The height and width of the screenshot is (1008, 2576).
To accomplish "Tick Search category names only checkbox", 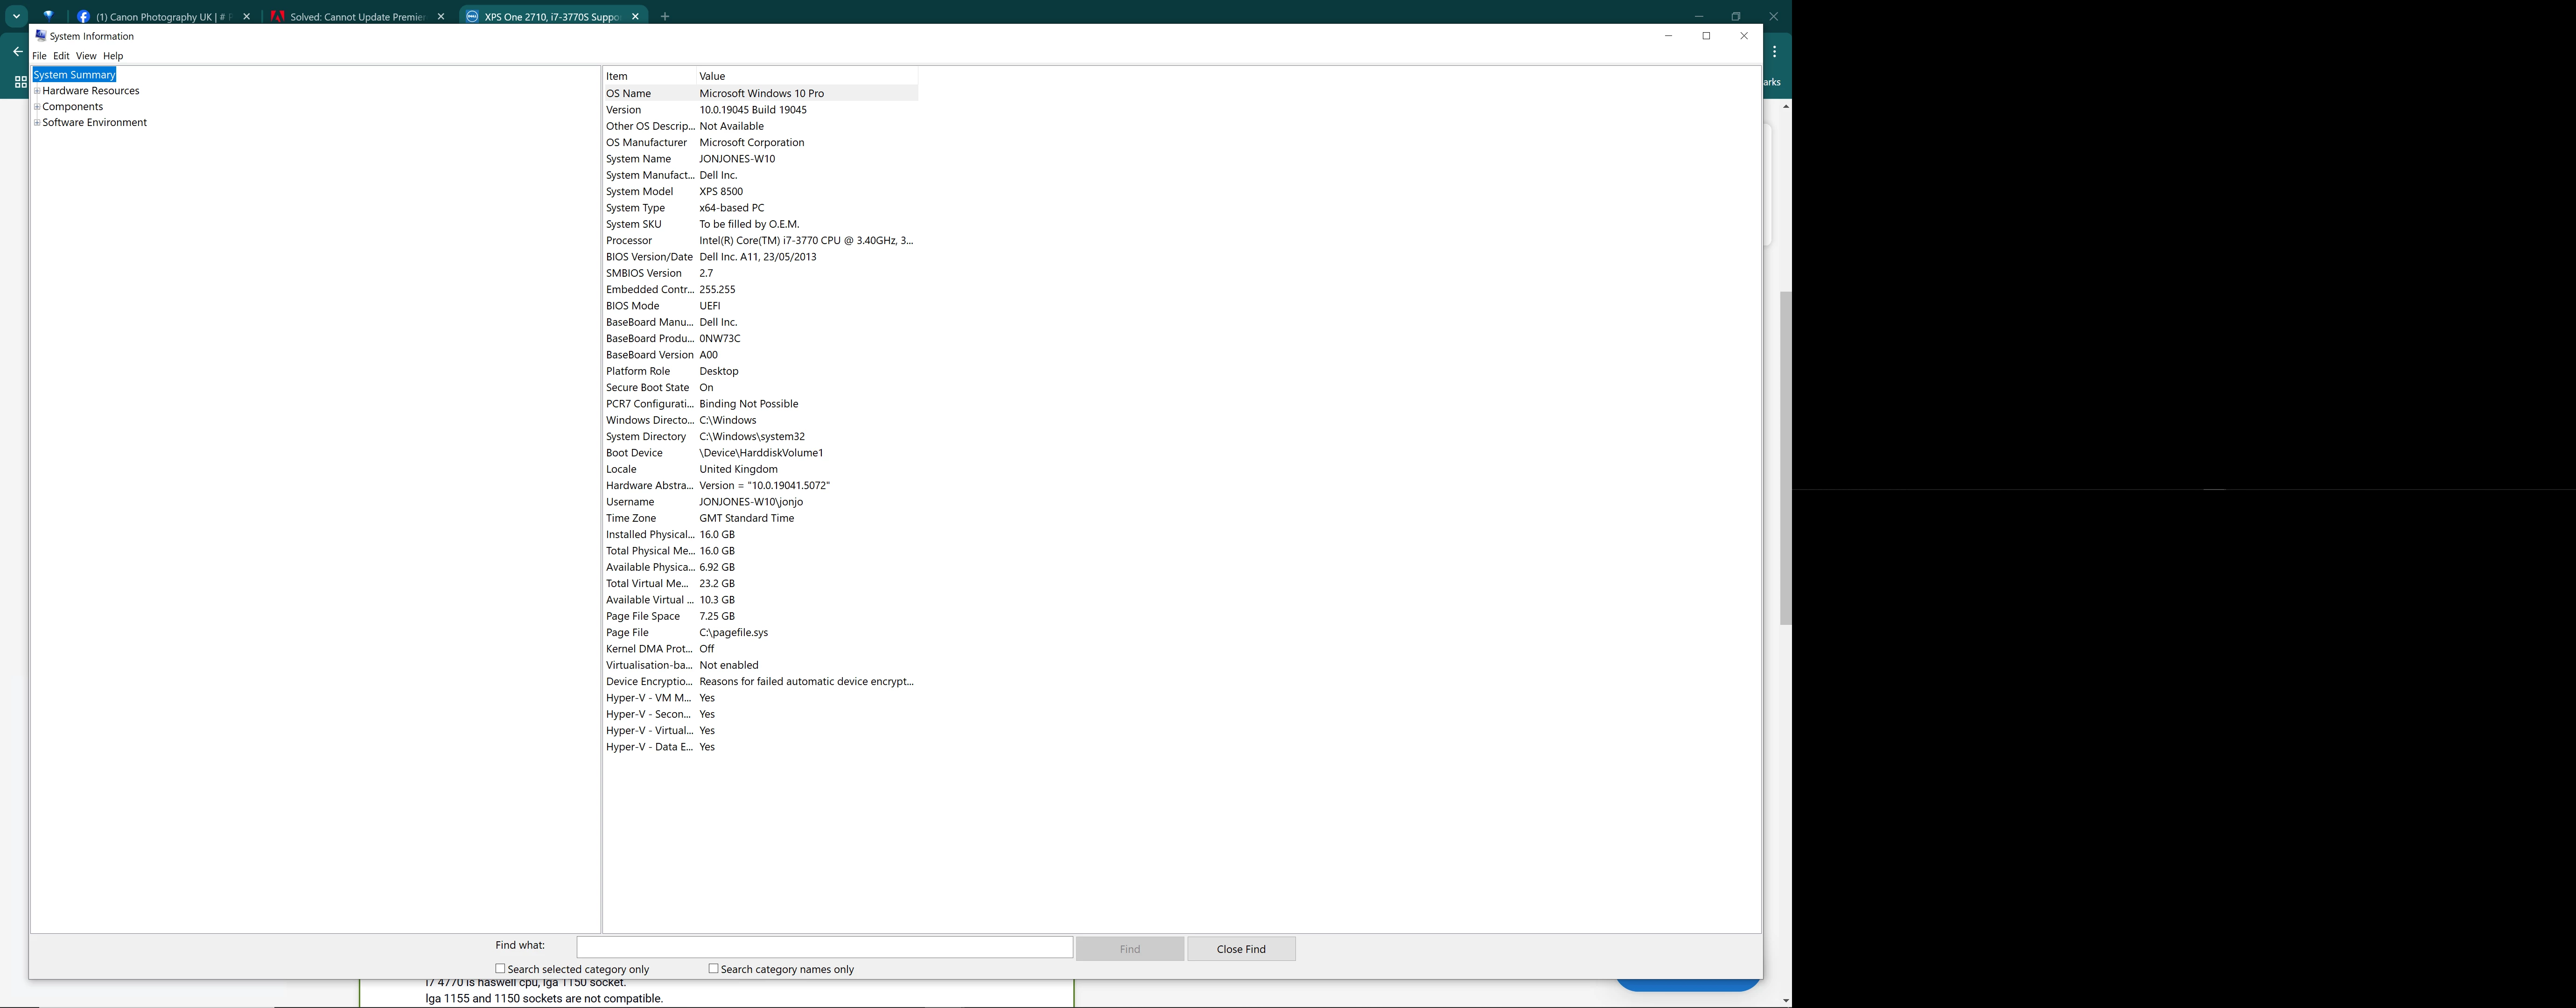I will (713, 968).
